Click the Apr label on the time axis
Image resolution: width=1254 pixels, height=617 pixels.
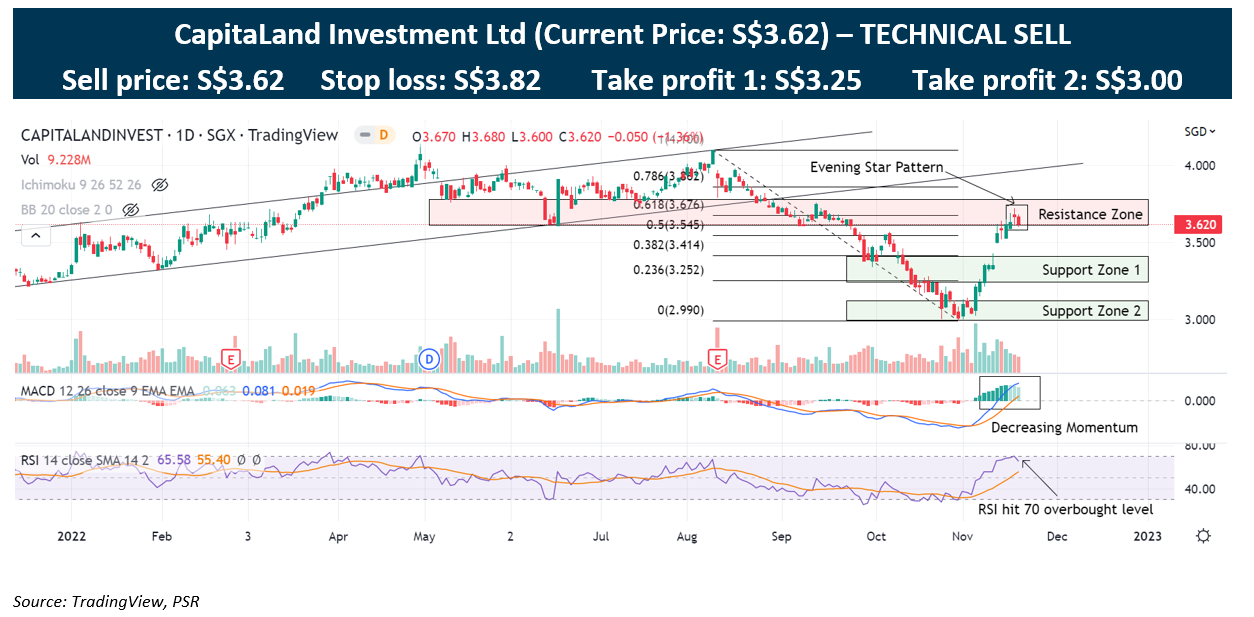(338, 536)
